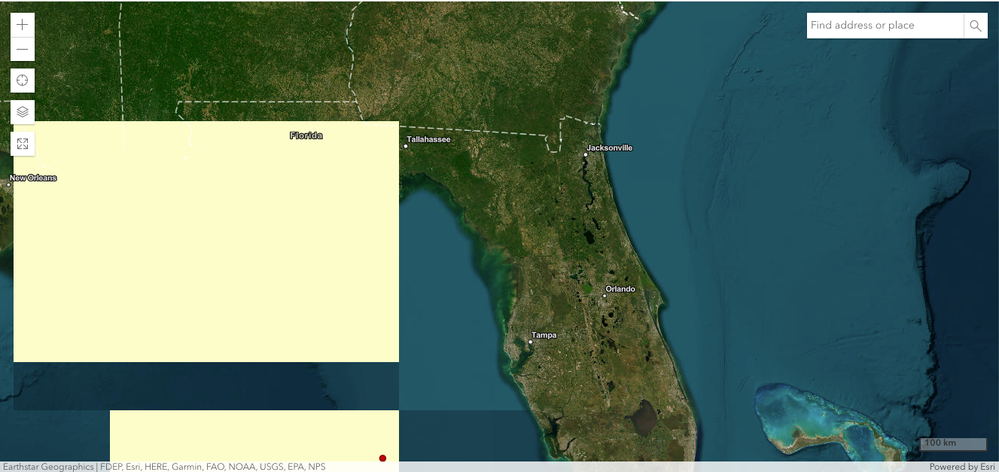Viewport: 999px width, 472px height.
Task: Focus the Find address or place field
Action: point(885,25)
